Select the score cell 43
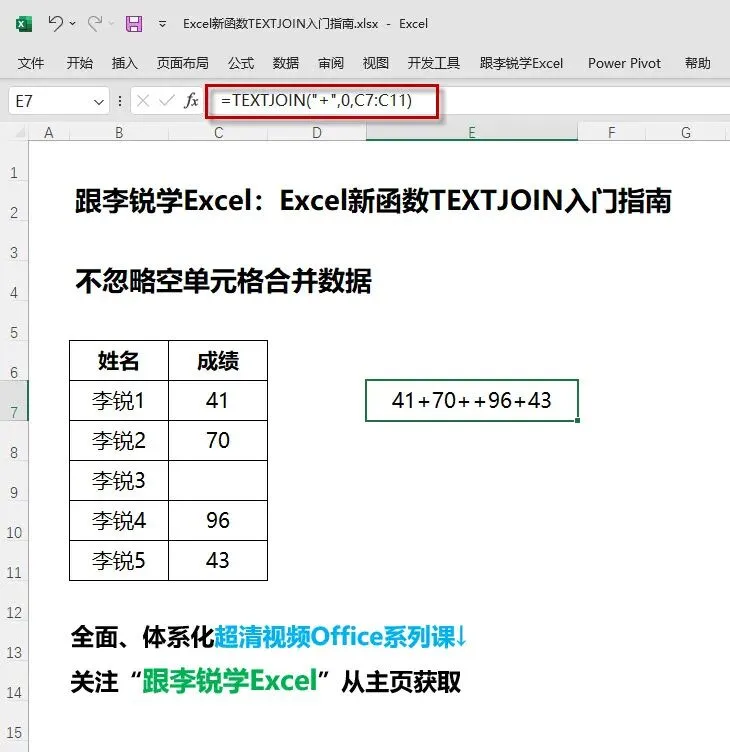 [x=218, y=561]
